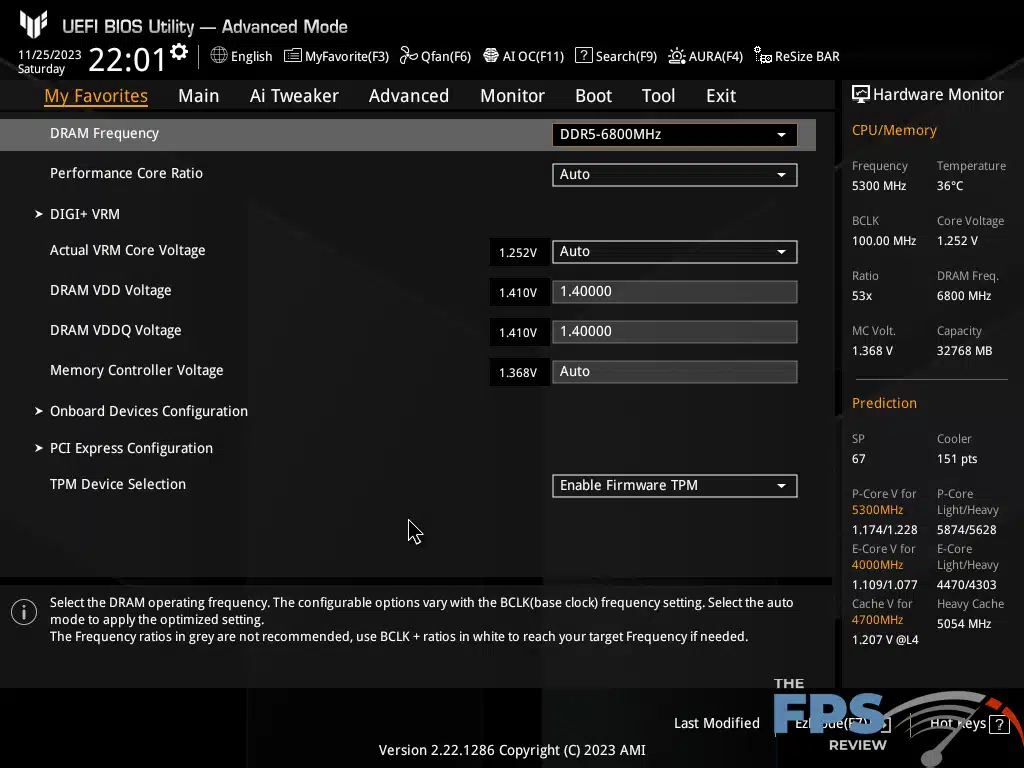This screenshot has width=1024, height=768.
Task: Click the TUF logo in header
Action: (33, 24)
